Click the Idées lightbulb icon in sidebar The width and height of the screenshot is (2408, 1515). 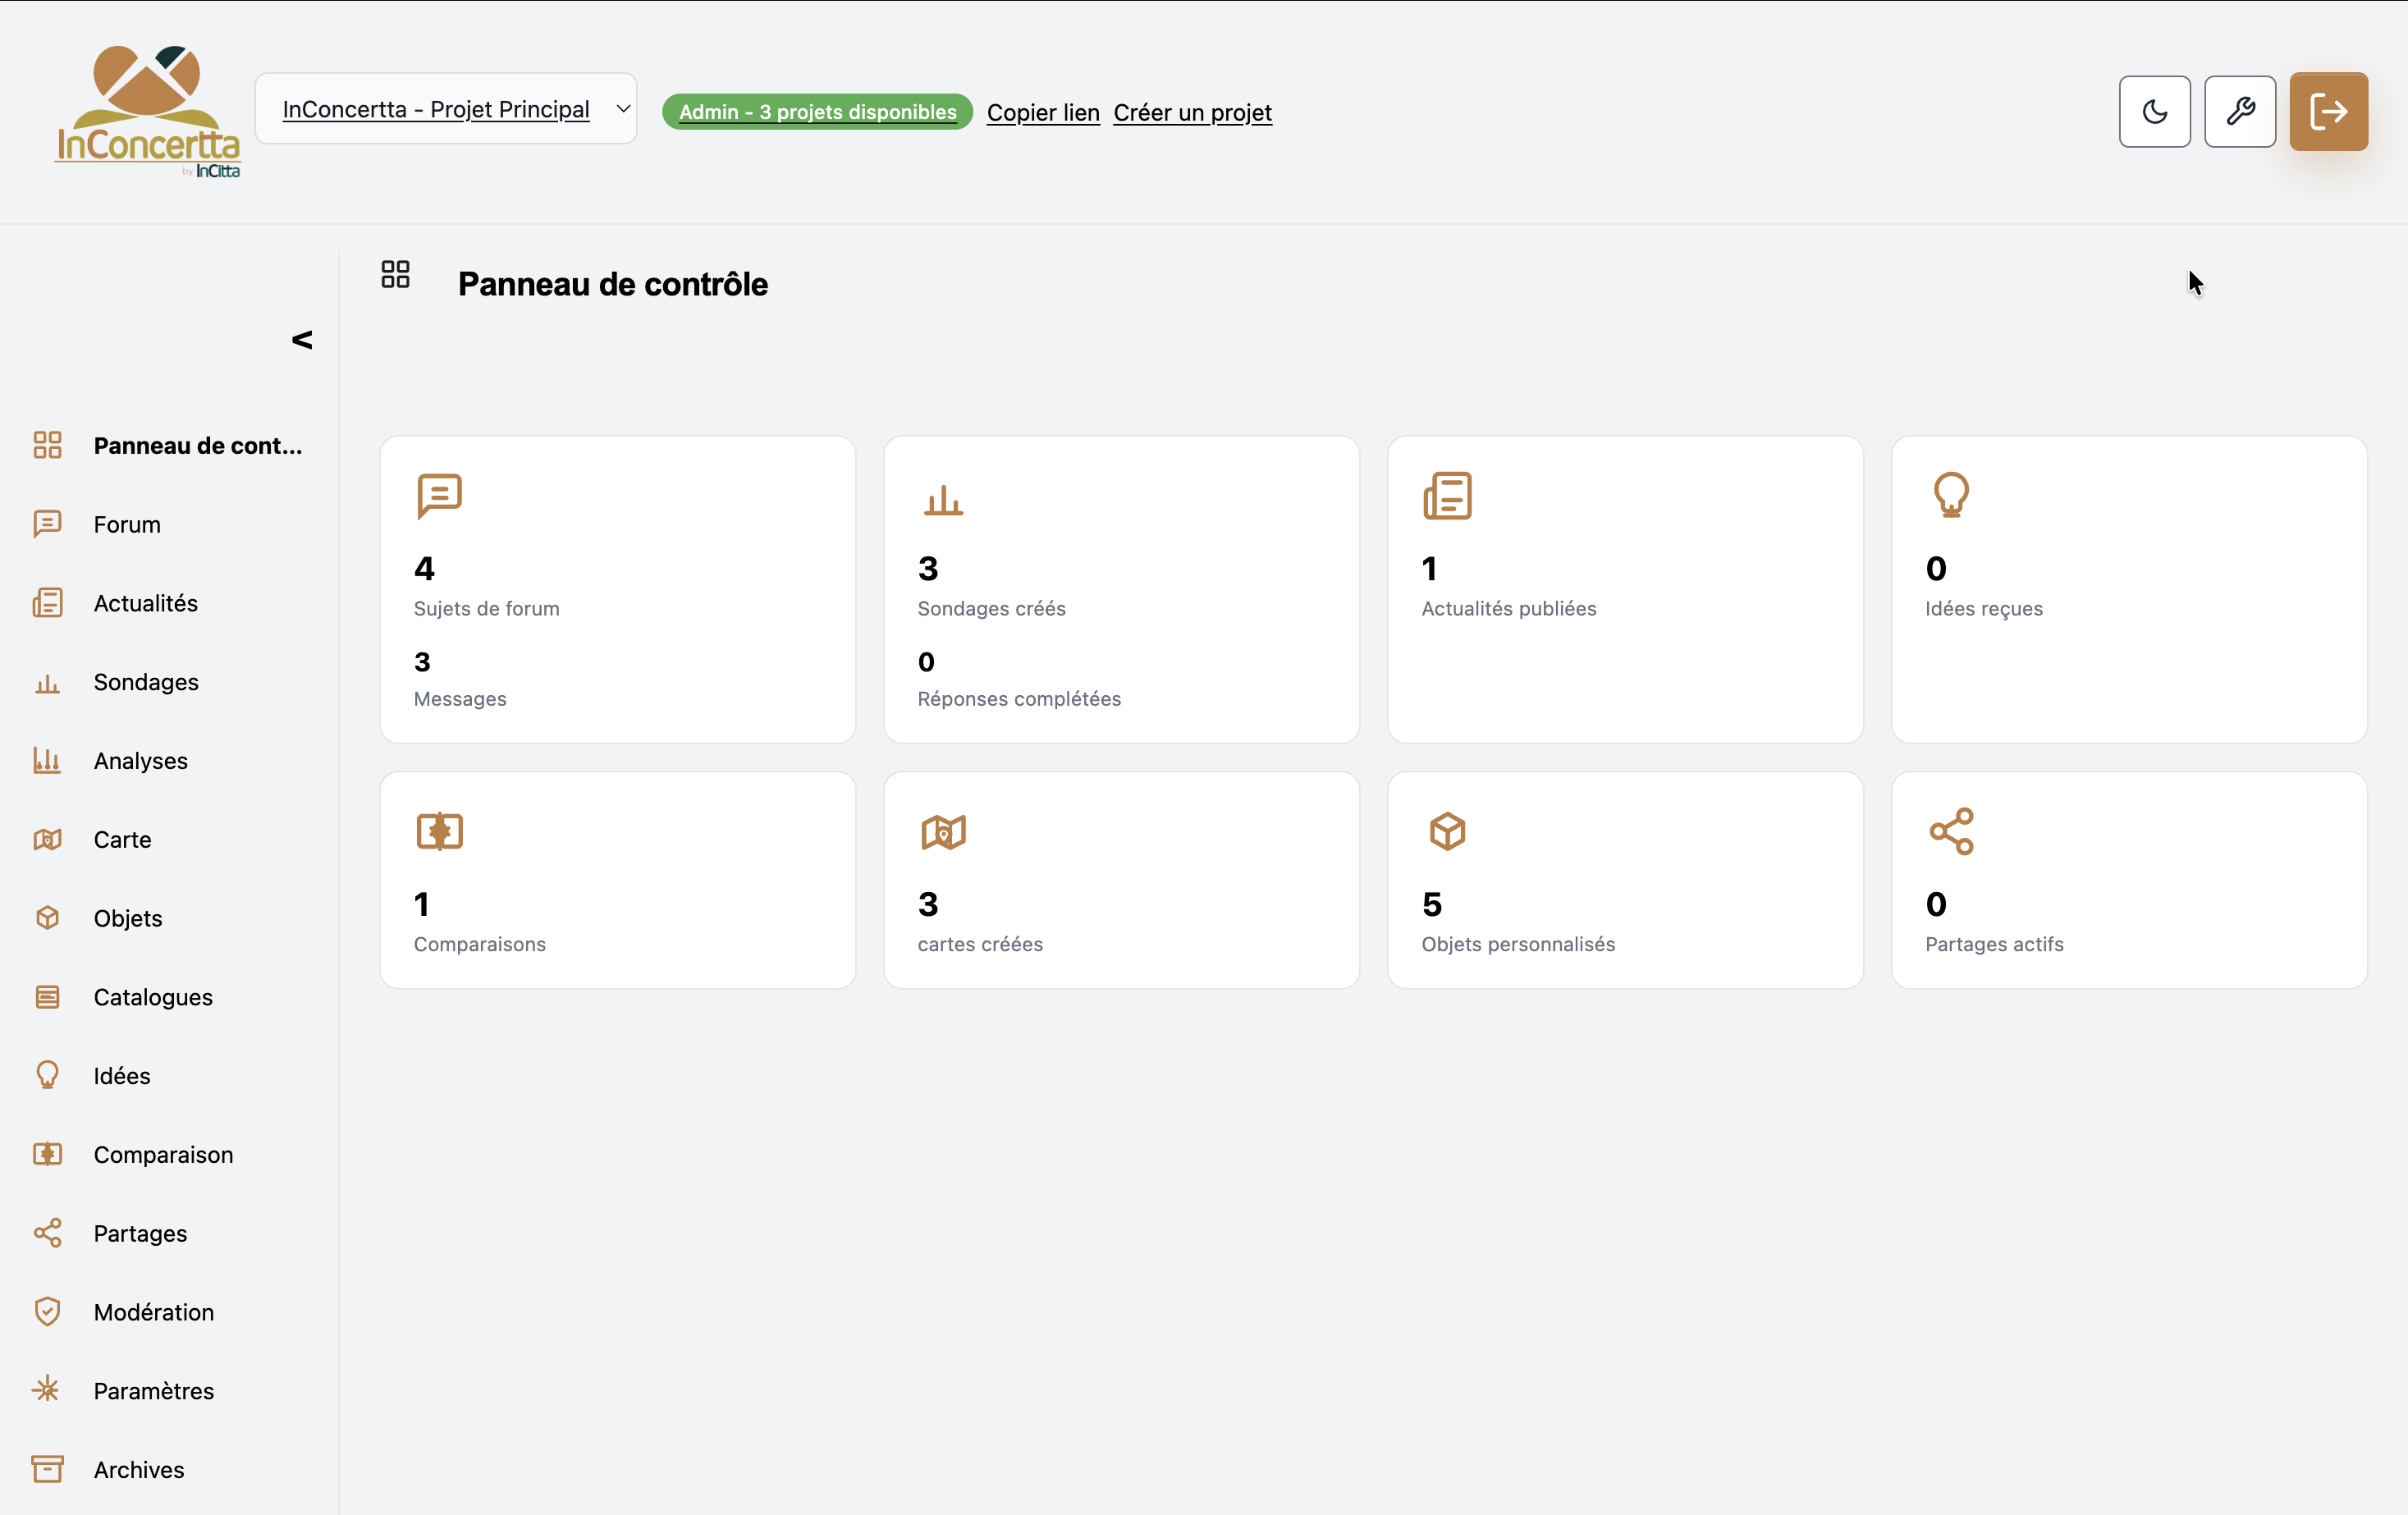point(48,1075)
